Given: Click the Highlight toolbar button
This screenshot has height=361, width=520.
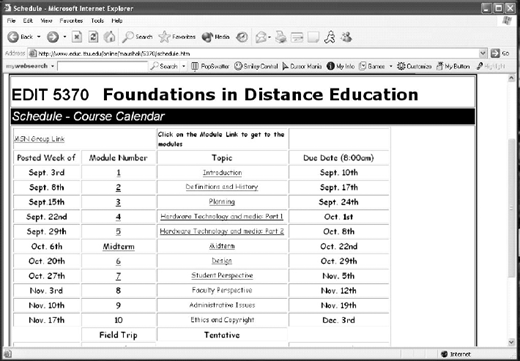Looking at the screenshot, I should (491, 66).
